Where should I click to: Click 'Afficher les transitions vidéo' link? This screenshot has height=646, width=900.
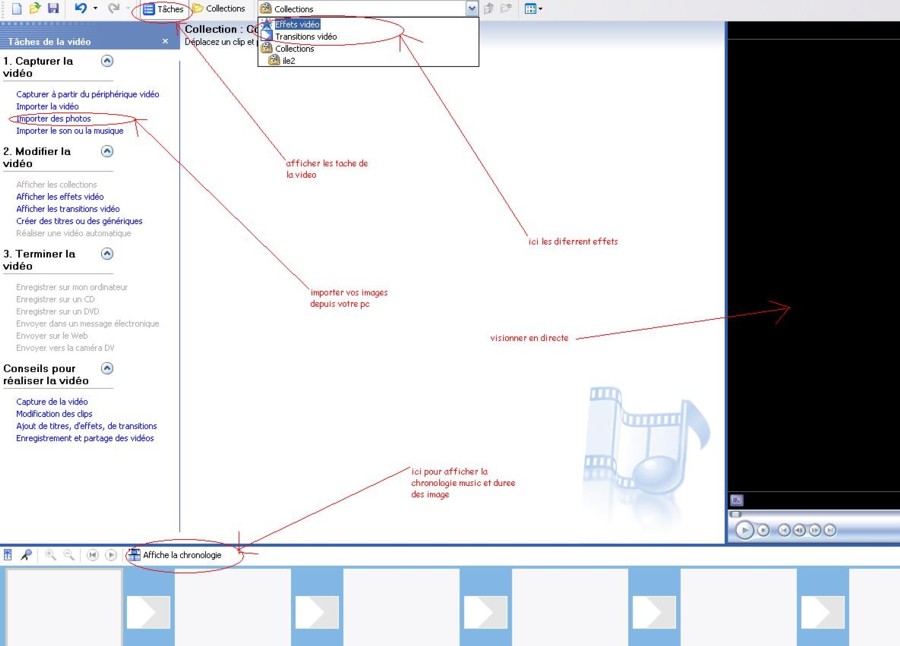point(68,209)
